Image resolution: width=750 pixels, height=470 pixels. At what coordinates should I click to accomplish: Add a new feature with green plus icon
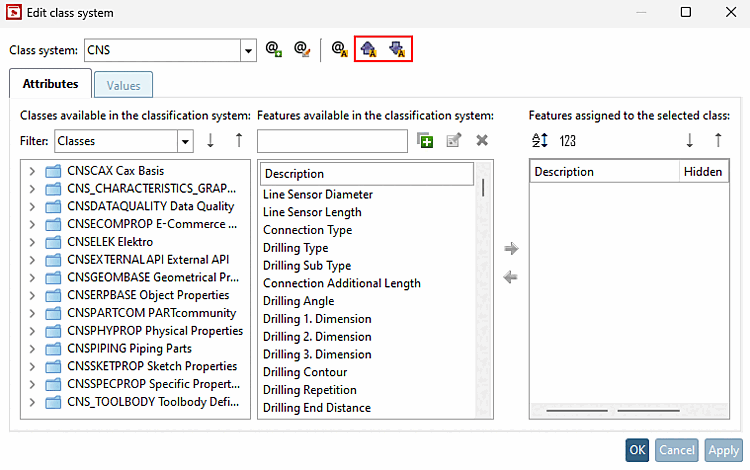[425, 141]
